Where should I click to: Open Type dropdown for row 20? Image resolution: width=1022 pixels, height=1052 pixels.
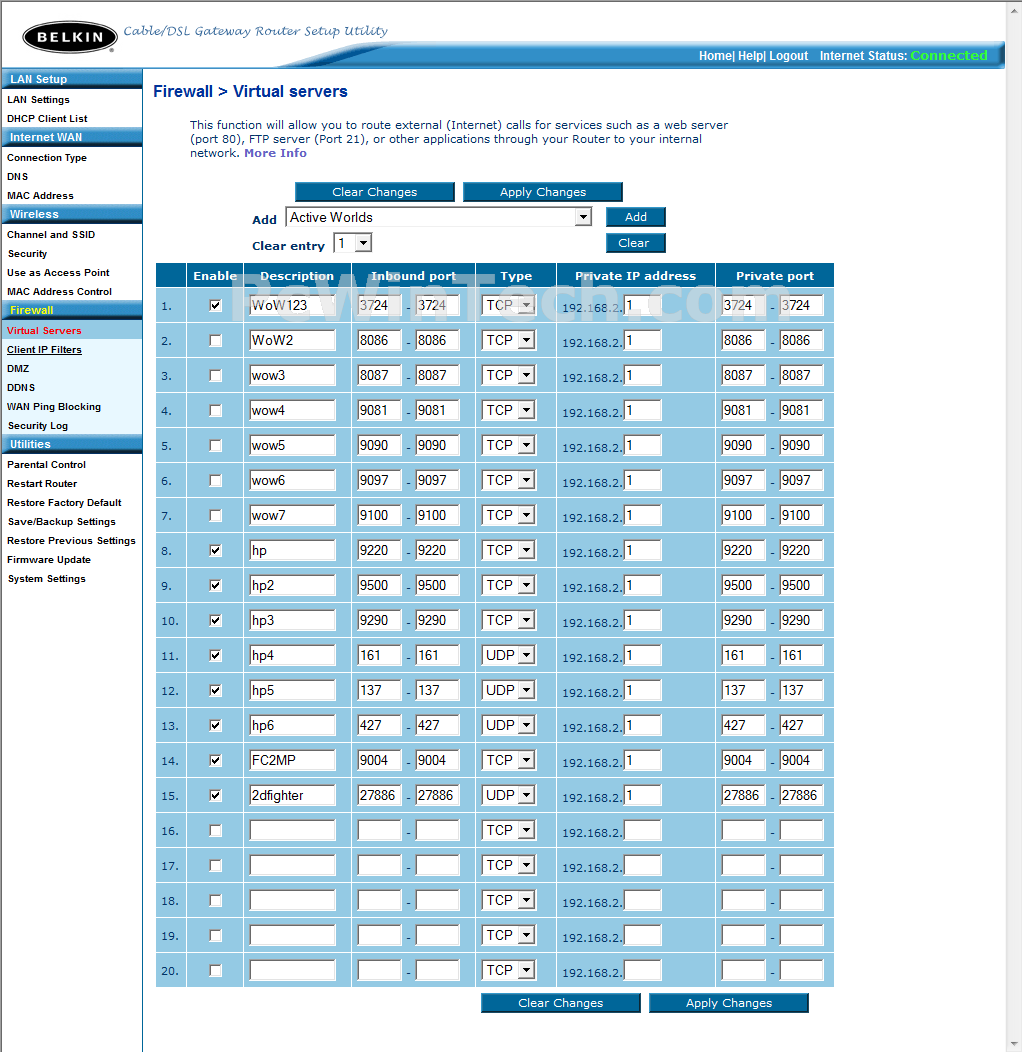coord(509,970)
